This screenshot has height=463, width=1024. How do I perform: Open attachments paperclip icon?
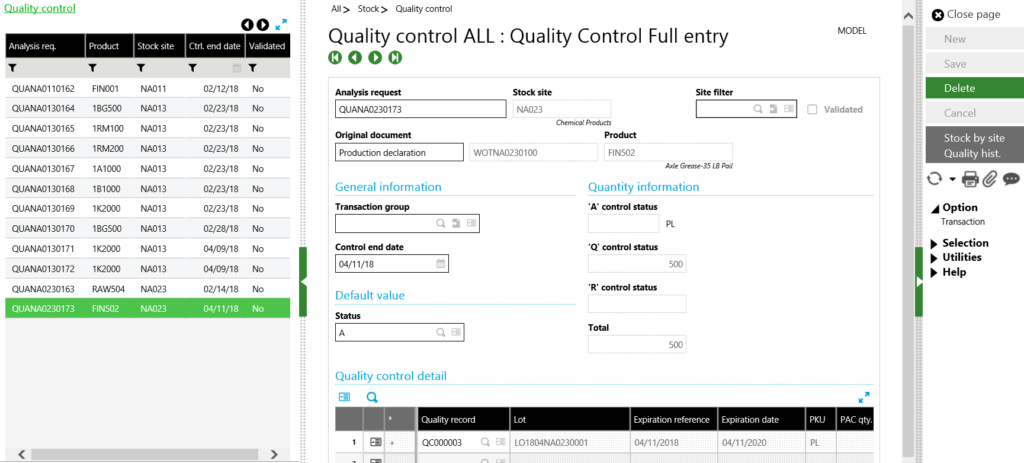pos(989,179)
